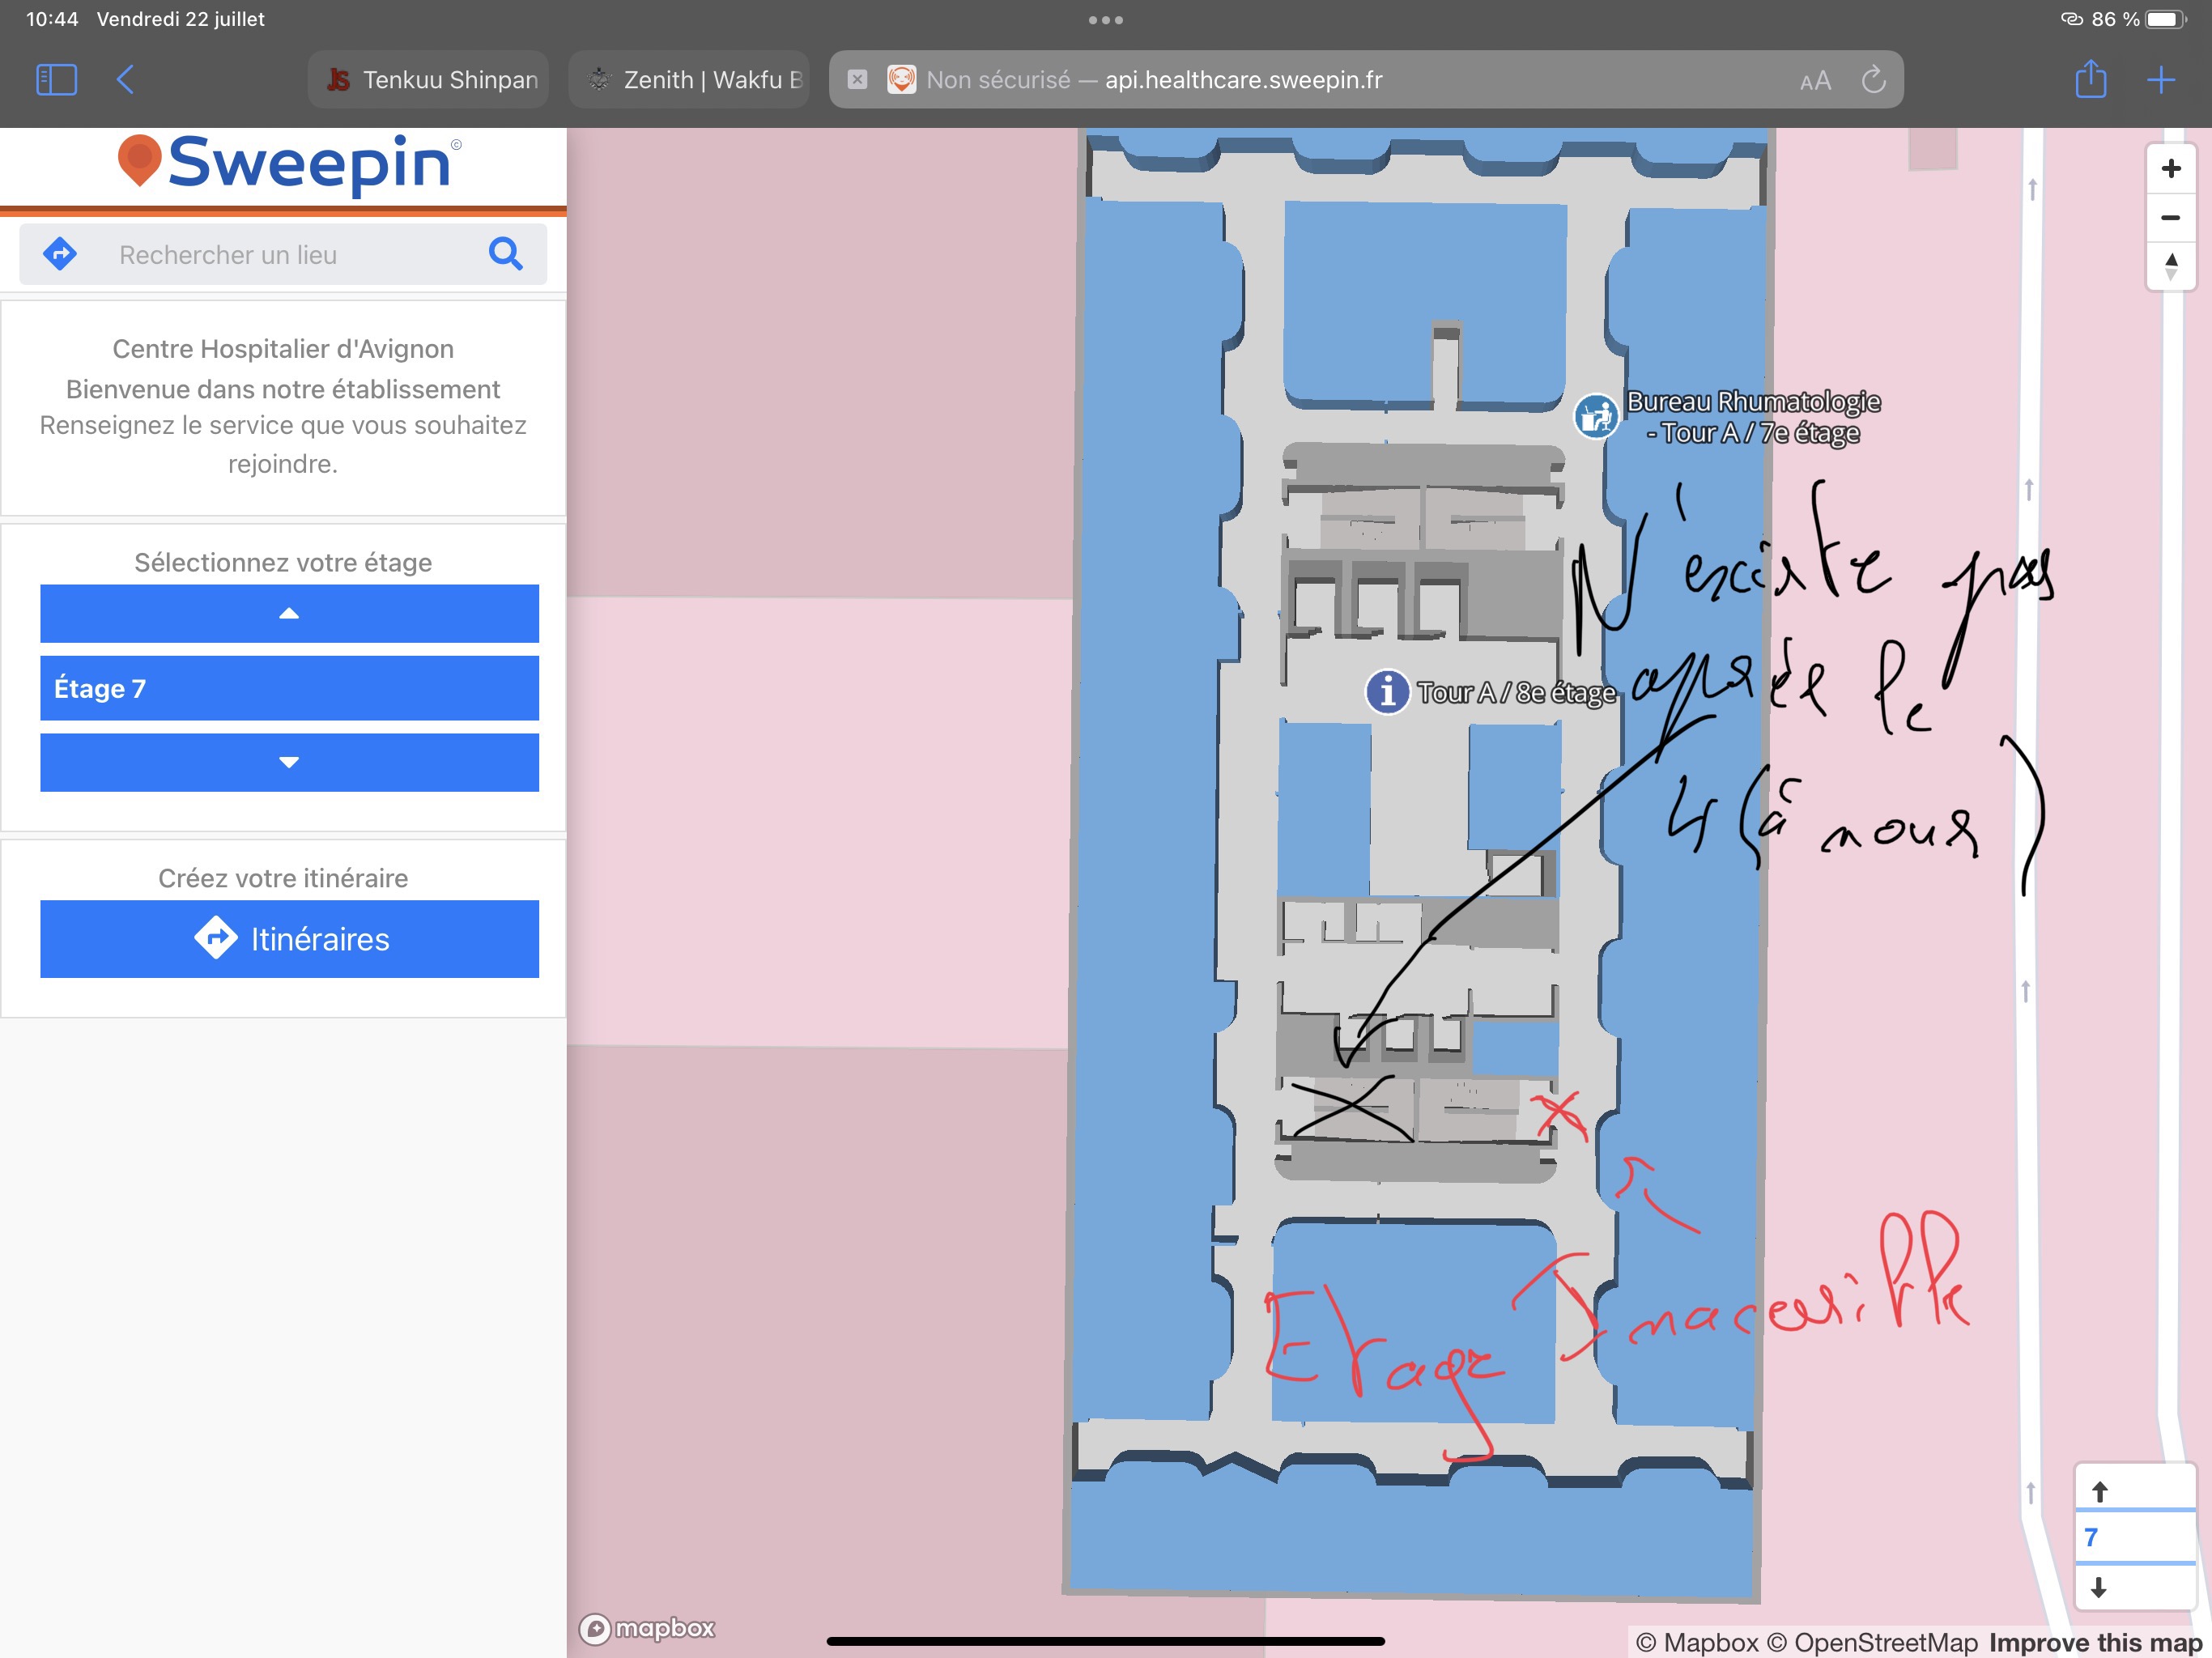Switch to the Zenith | Wakfu tab
Image resolution: width=2212 pixels, height=1658 pixels.
point(689,79)
